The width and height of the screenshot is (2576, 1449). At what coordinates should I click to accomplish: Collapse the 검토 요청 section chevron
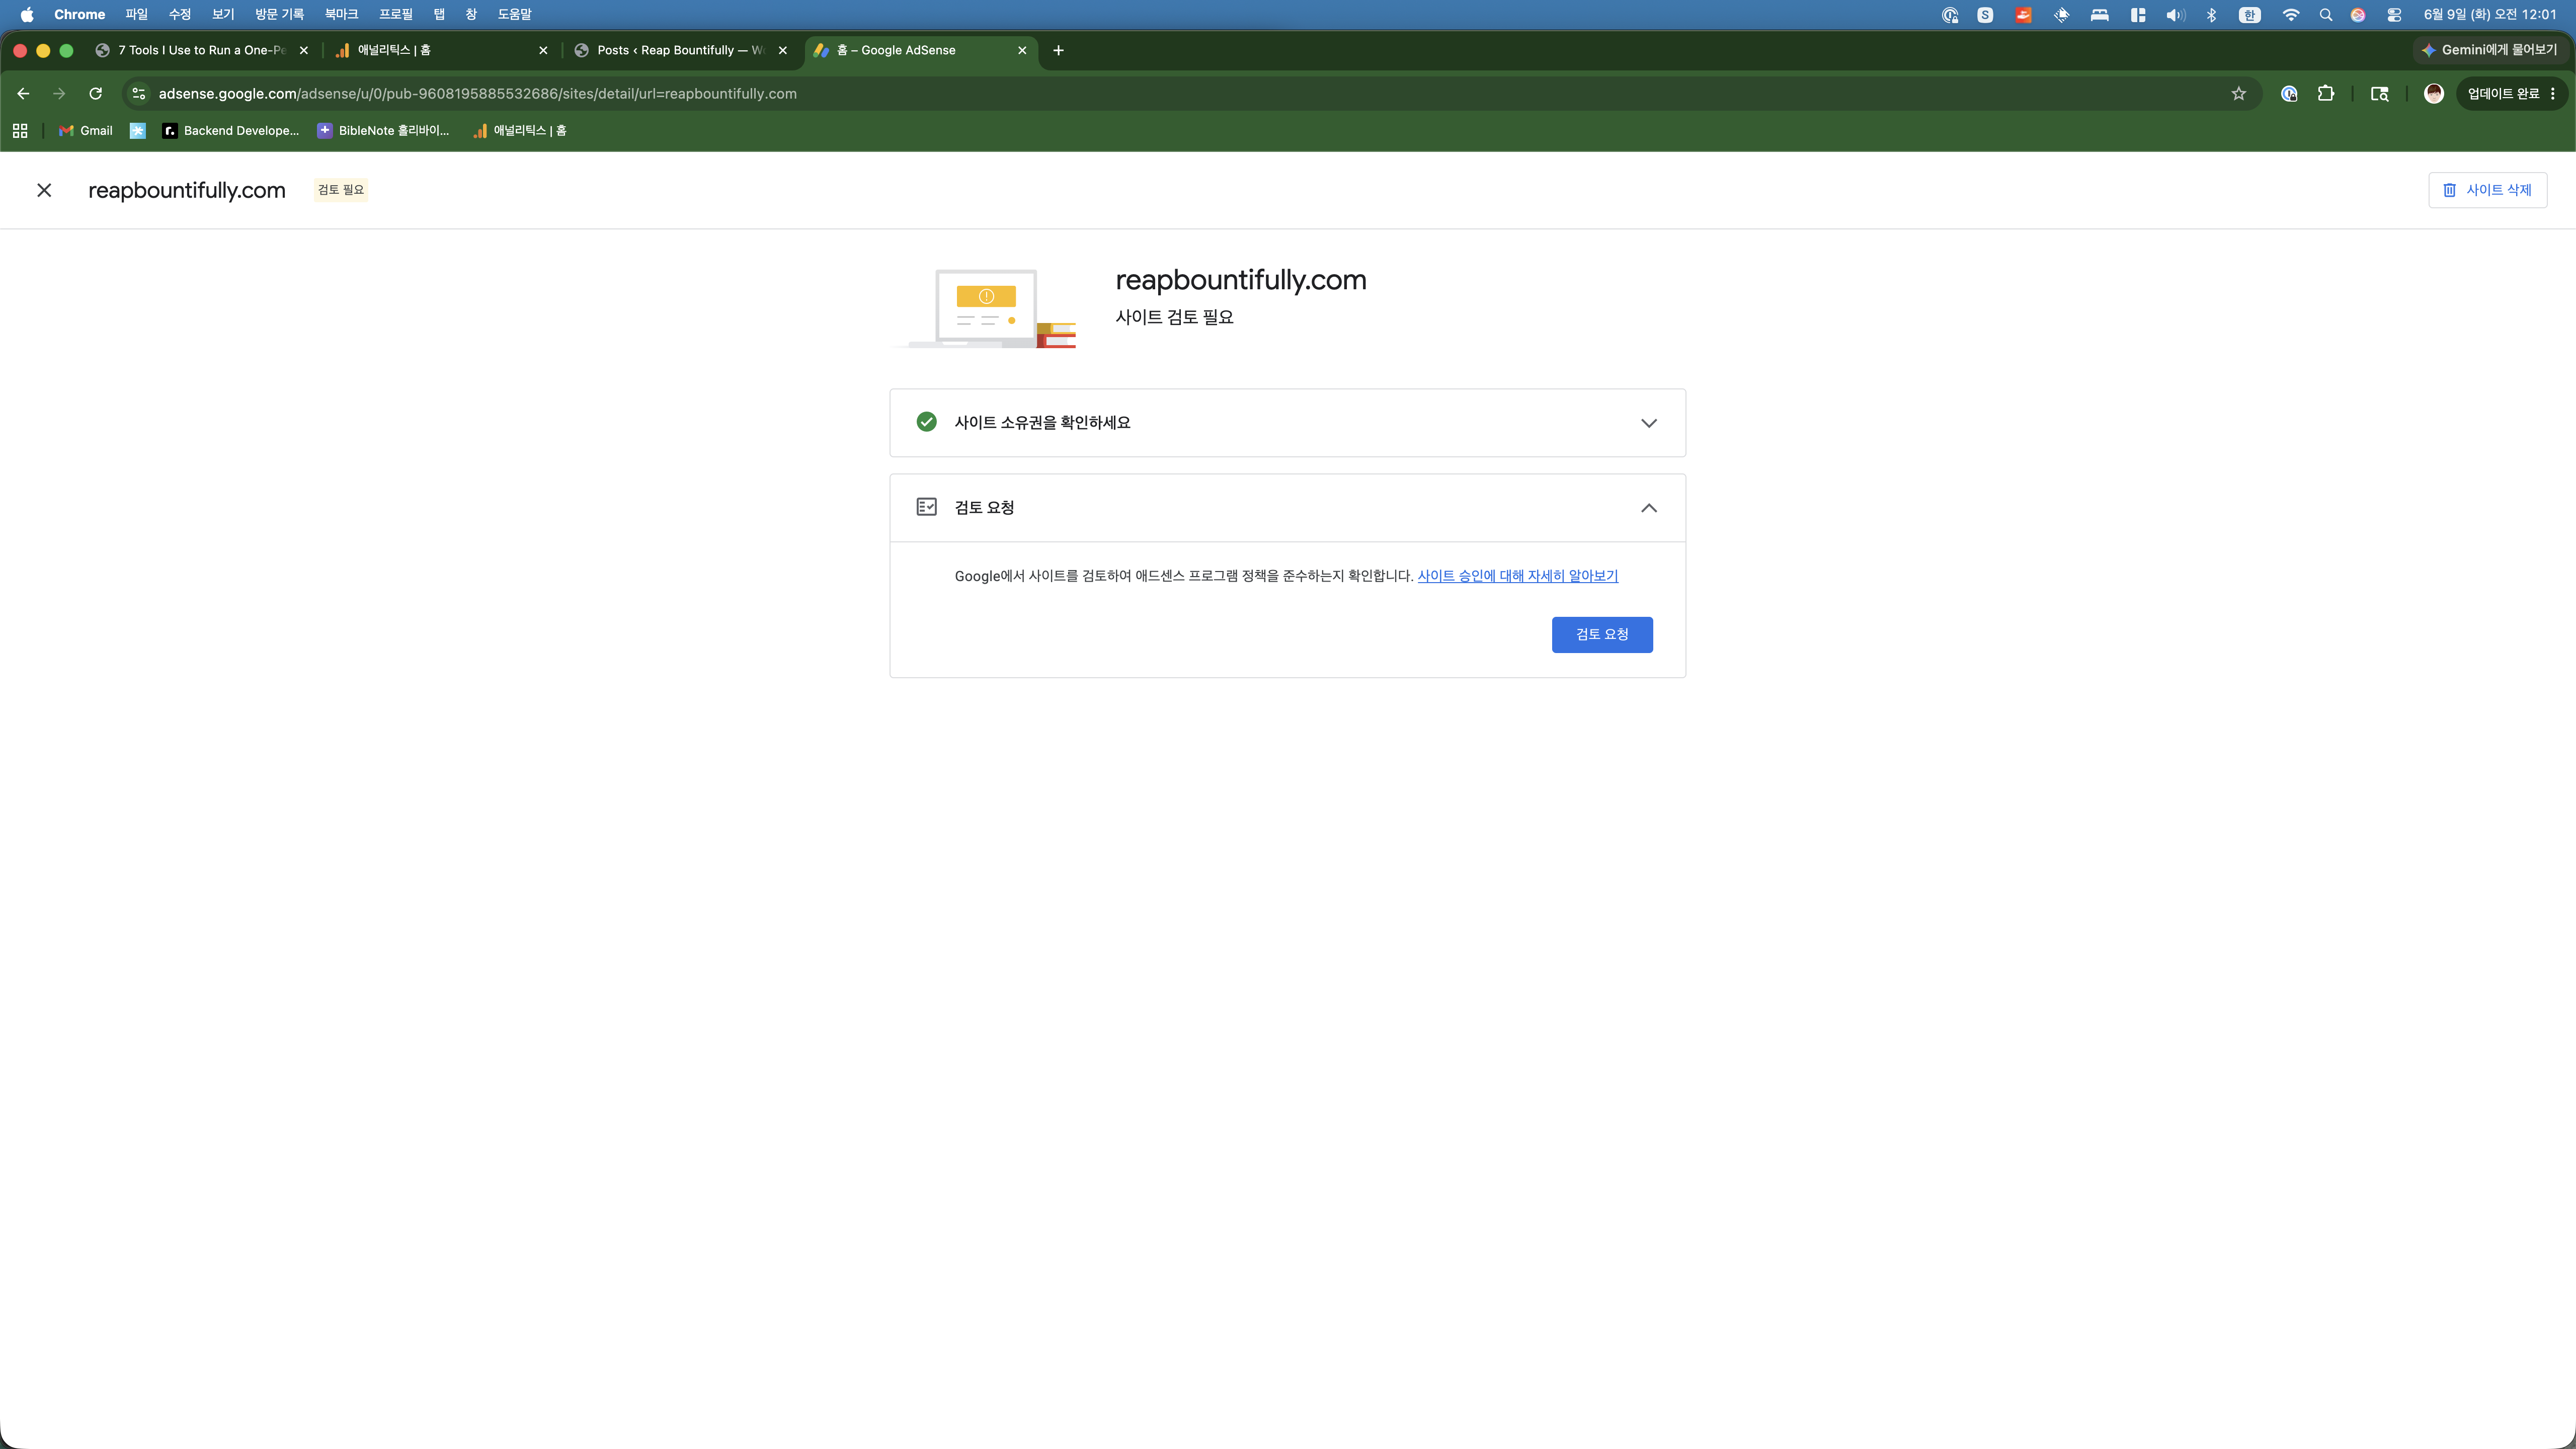click(1648, 508)
